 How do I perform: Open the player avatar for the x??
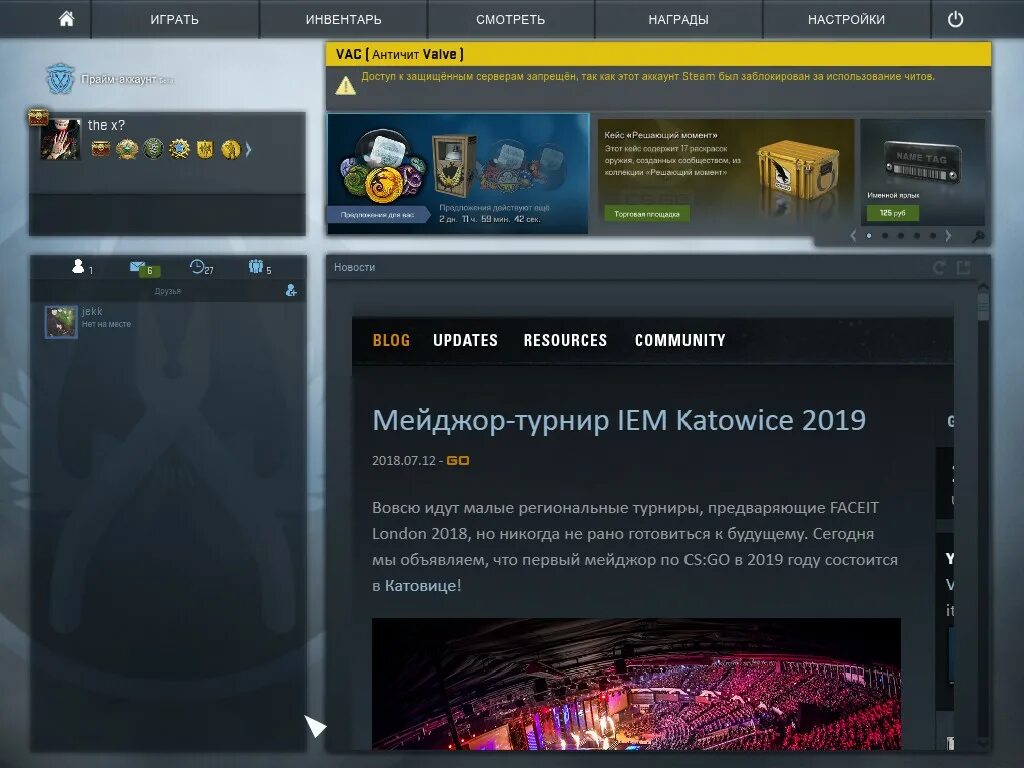tap(60, 138)
